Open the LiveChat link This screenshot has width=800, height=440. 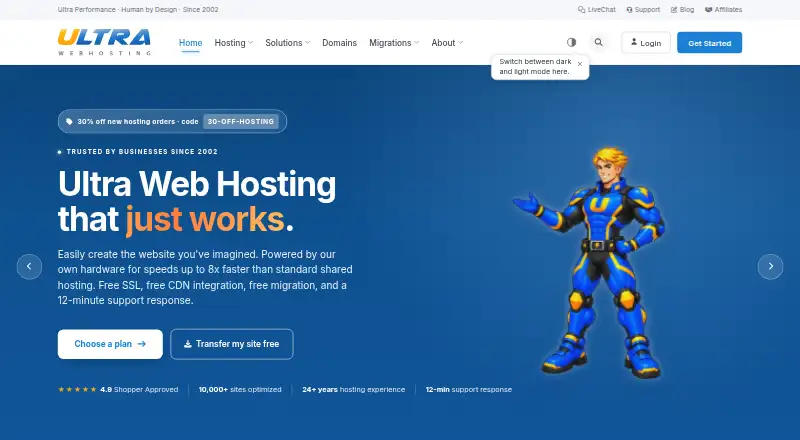pyautogui.click(x=596, y=10)
